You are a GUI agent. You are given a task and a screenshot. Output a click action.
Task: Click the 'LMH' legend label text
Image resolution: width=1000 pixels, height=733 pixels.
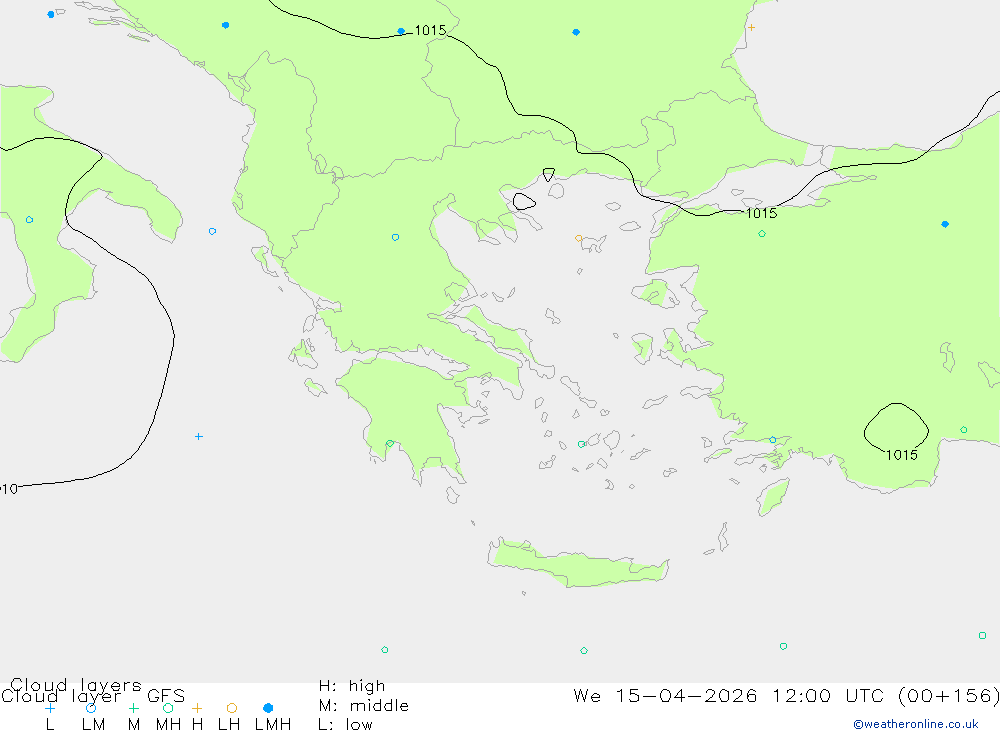click(x=273, y=725)
